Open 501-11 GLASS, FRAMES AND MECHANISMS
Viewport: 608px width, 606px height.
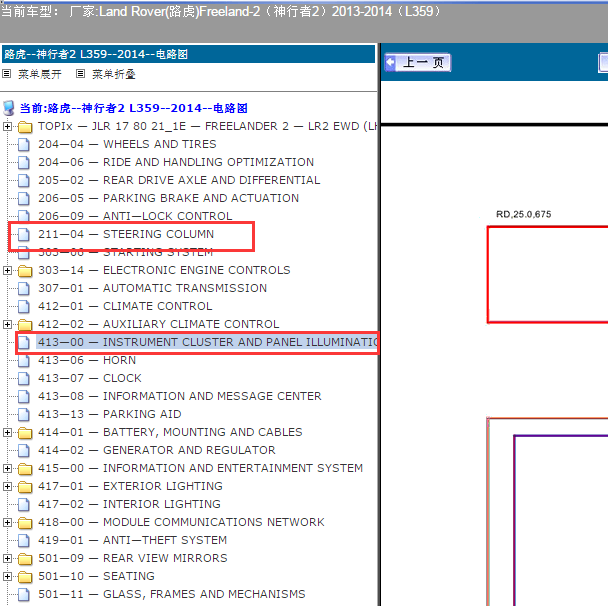172,594
